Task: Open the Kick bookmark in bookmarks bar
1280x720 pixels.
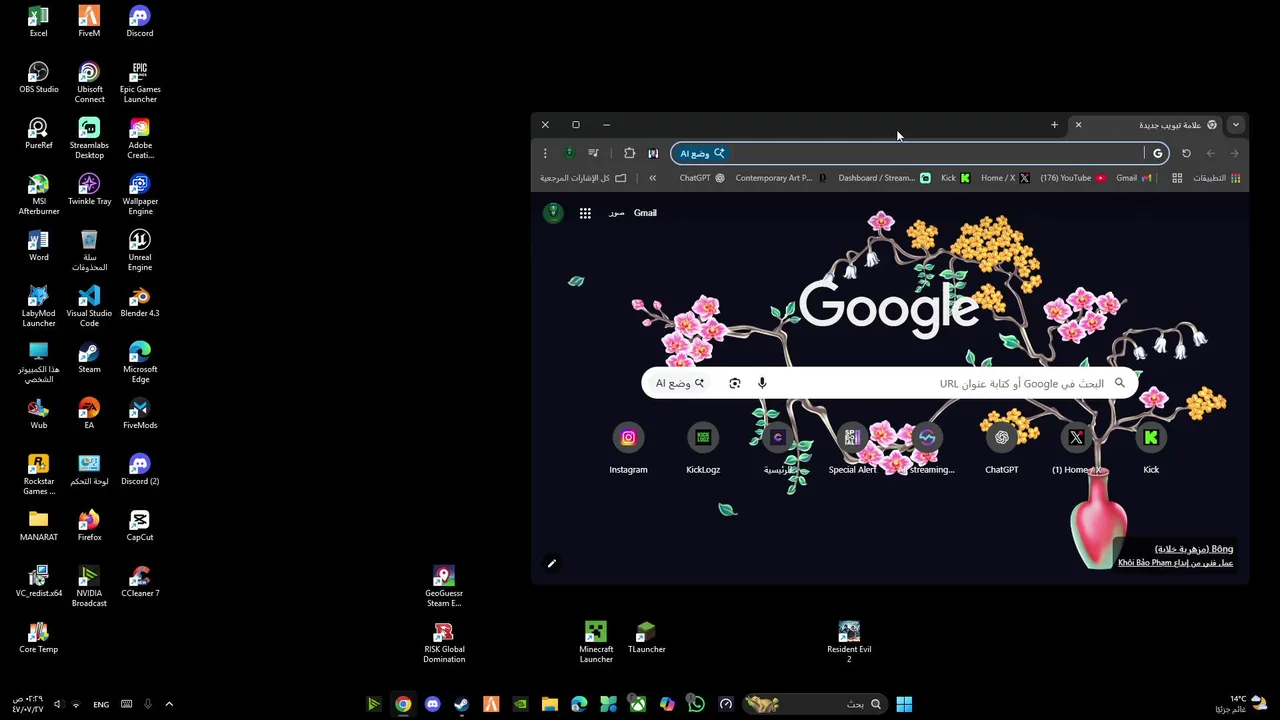Action: [x=955, y=178]
